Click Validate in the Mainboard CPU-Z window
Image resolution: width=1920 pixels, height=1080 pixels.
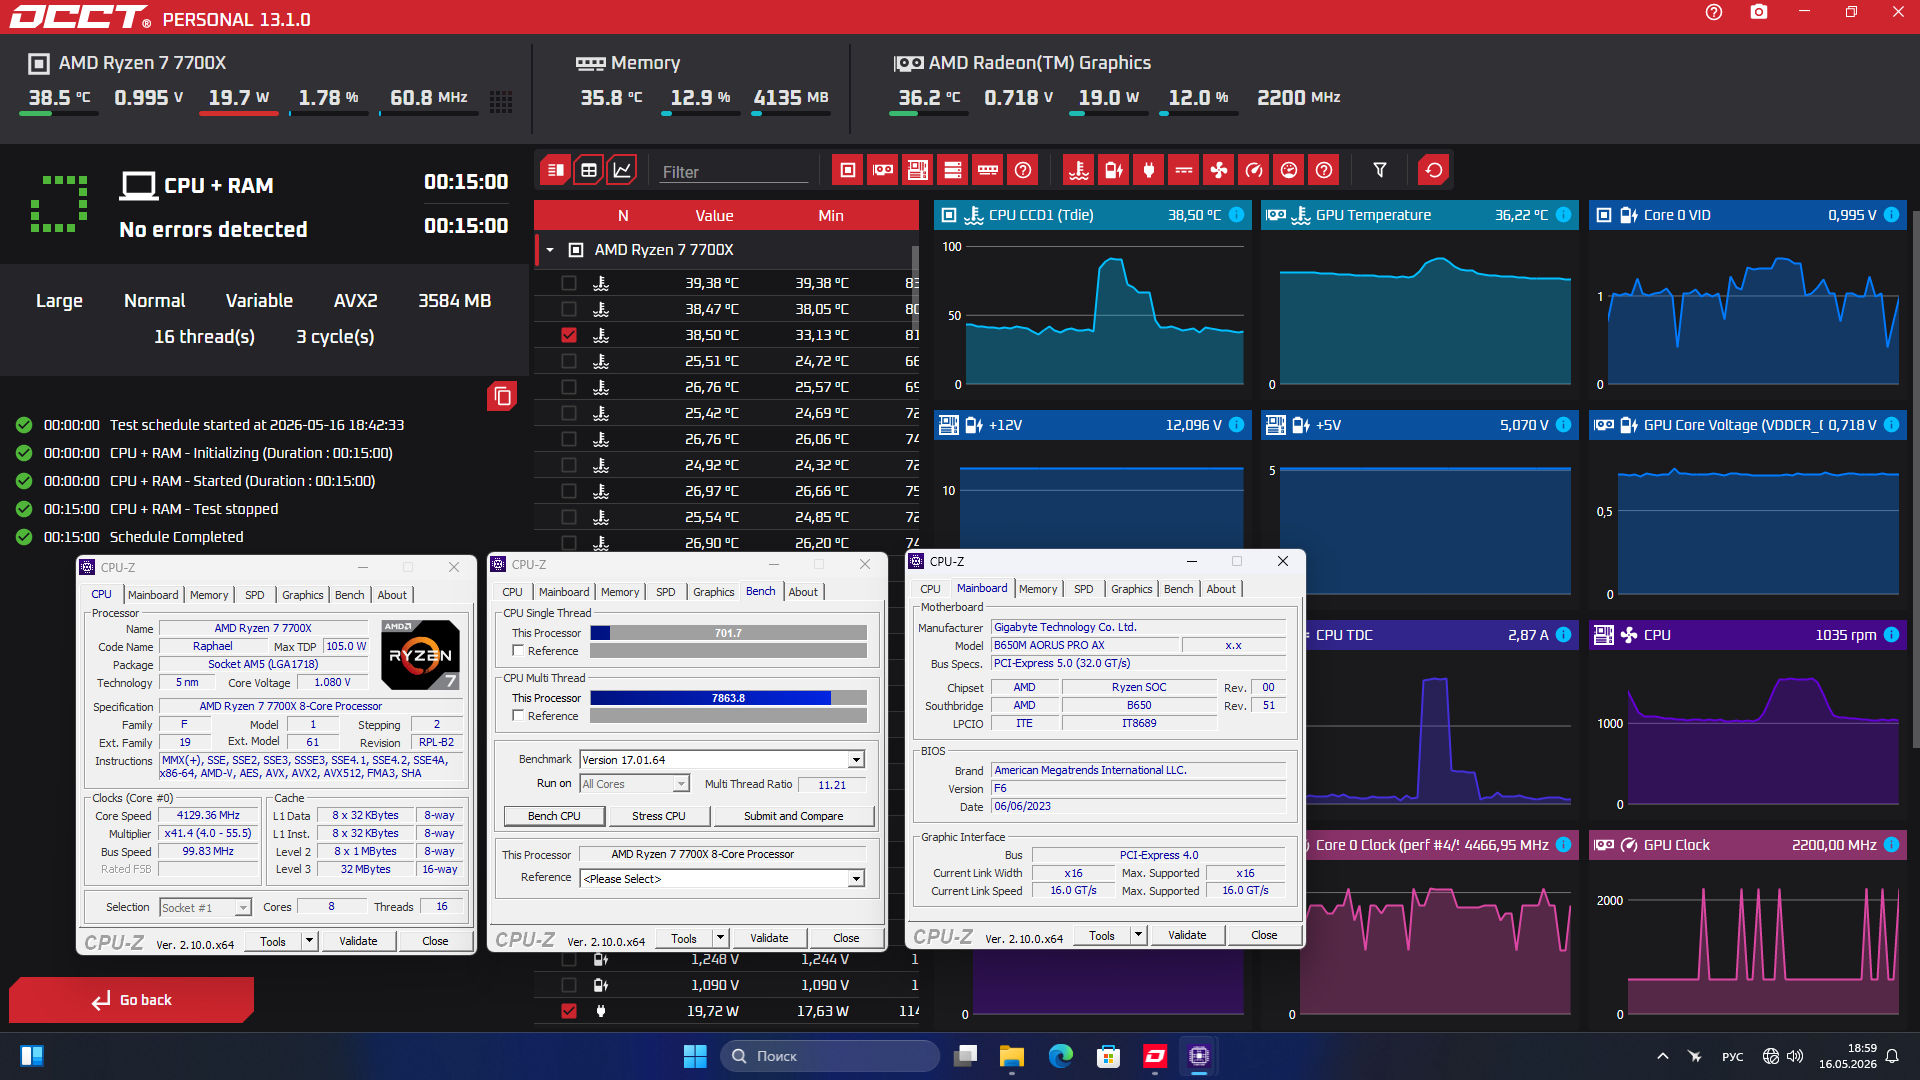(x=1187, y=935)
